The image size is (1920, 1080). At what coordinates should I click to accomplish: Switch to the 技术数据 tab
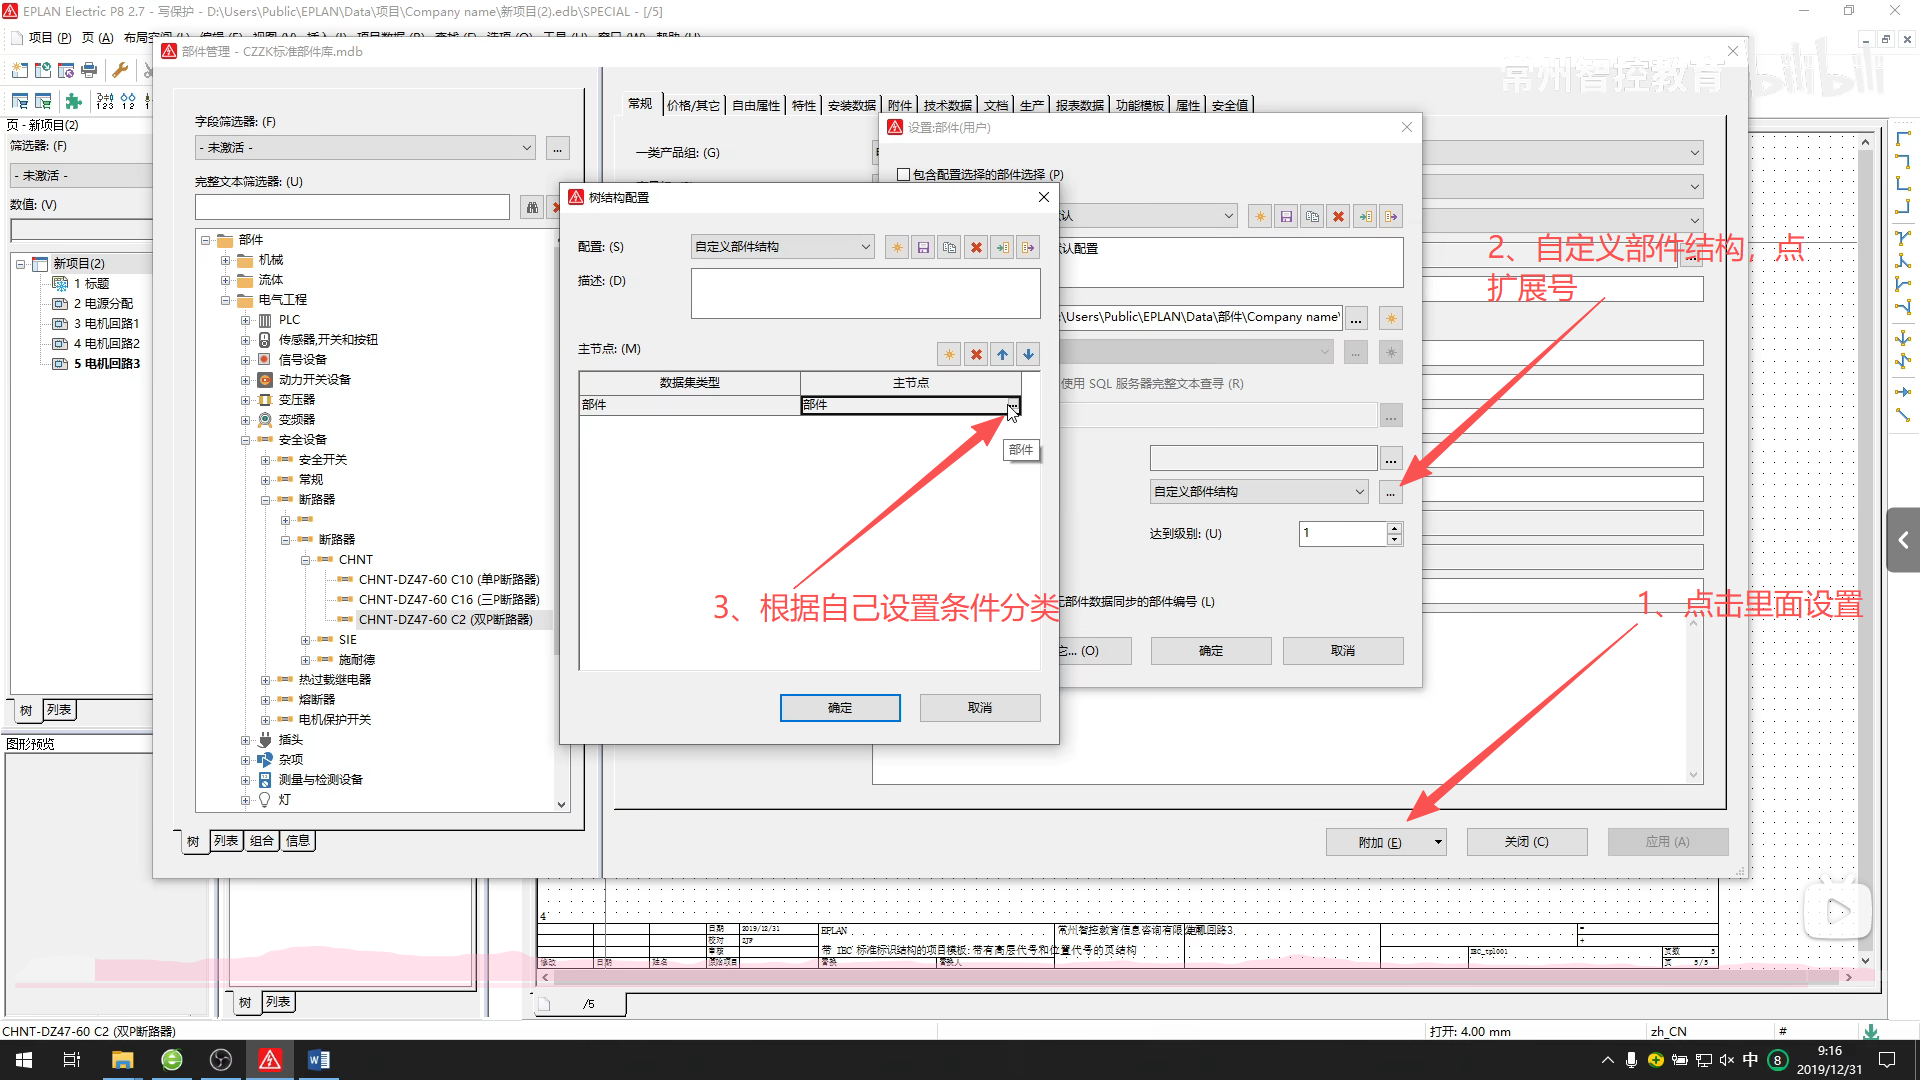tap(947, 105)
